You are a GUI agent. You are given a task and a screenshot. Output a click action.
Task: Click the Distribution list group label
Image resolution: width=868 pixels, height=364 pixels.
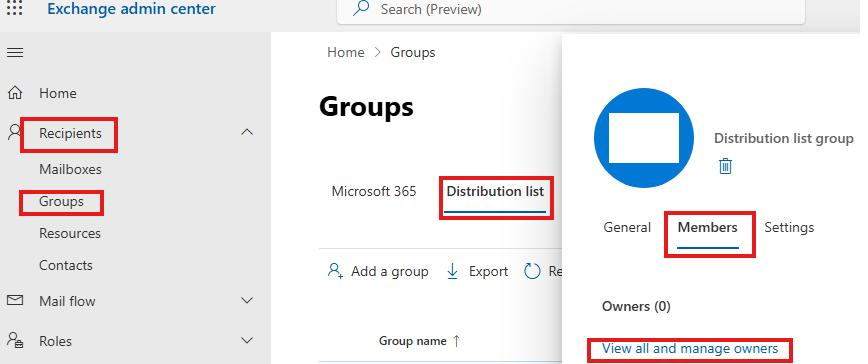point(783,138)
